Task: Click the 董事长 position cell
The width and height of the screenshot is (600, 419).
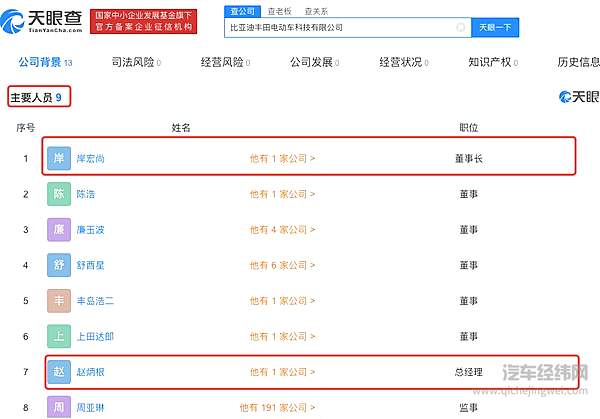Action: point(469,158)
